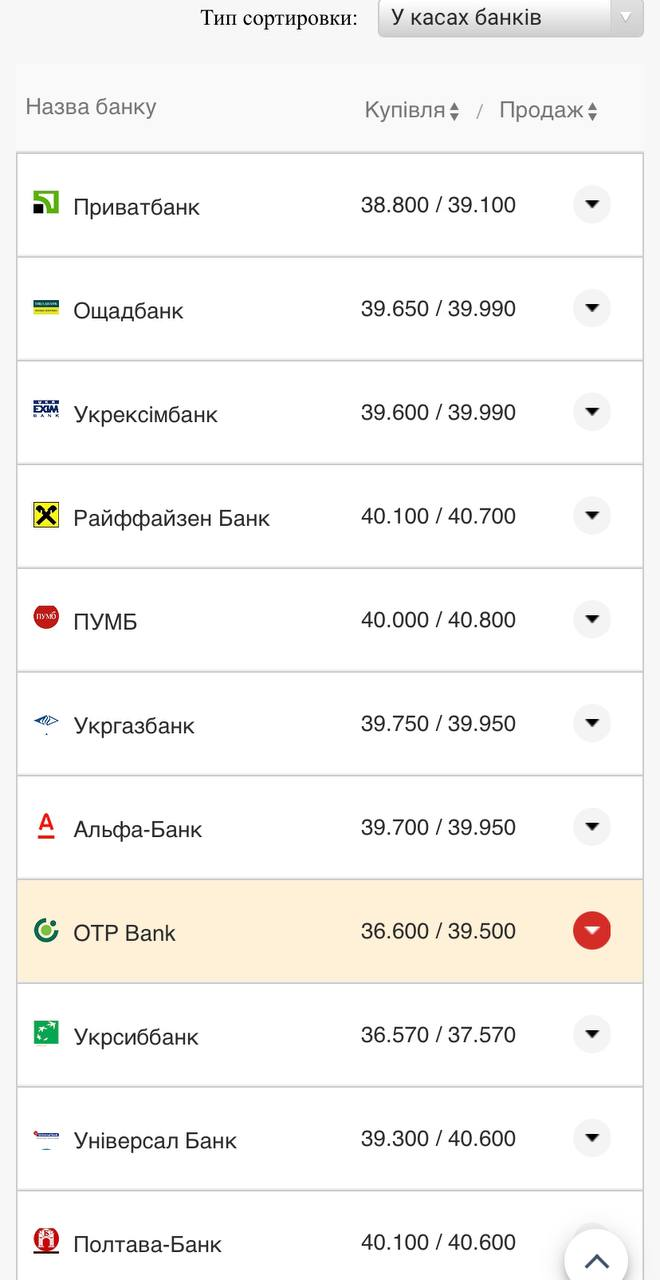Expand details for Приватбанк row
Screen dimensions: 660x1280
(x=591, y=204)
